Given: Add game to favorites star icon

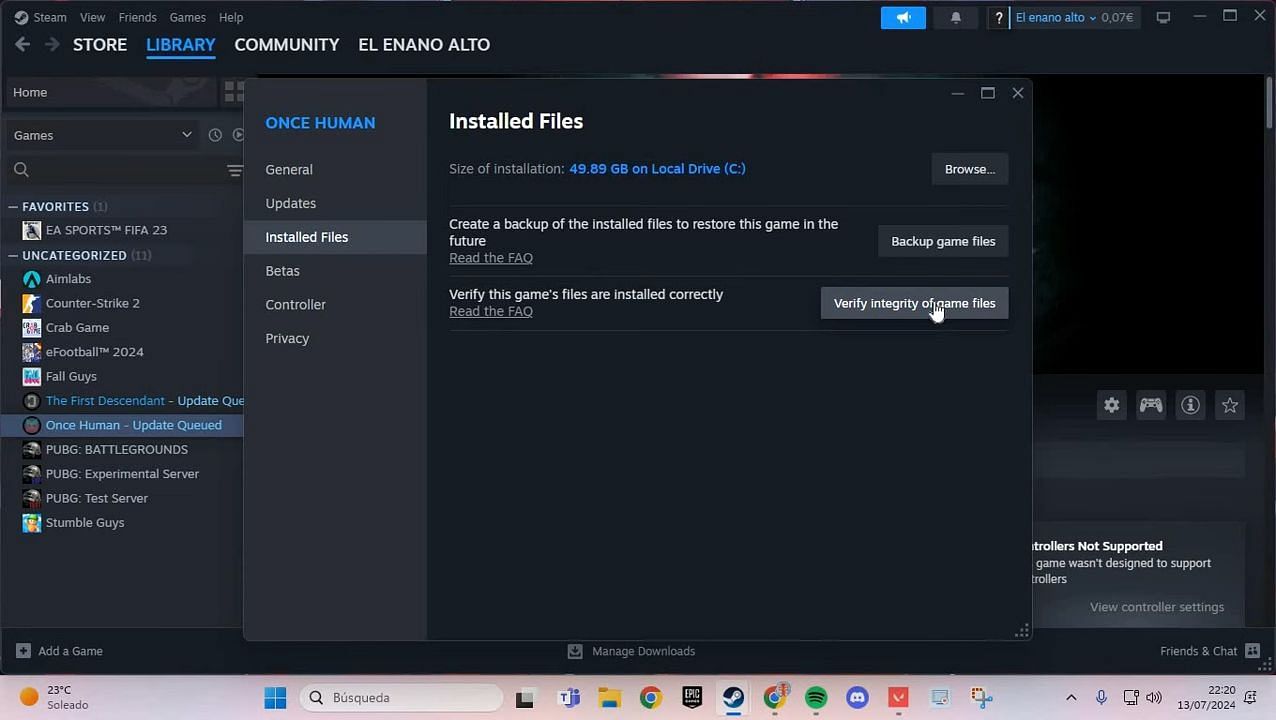Looking at the screenshot, I should (x=1230, y=405).
